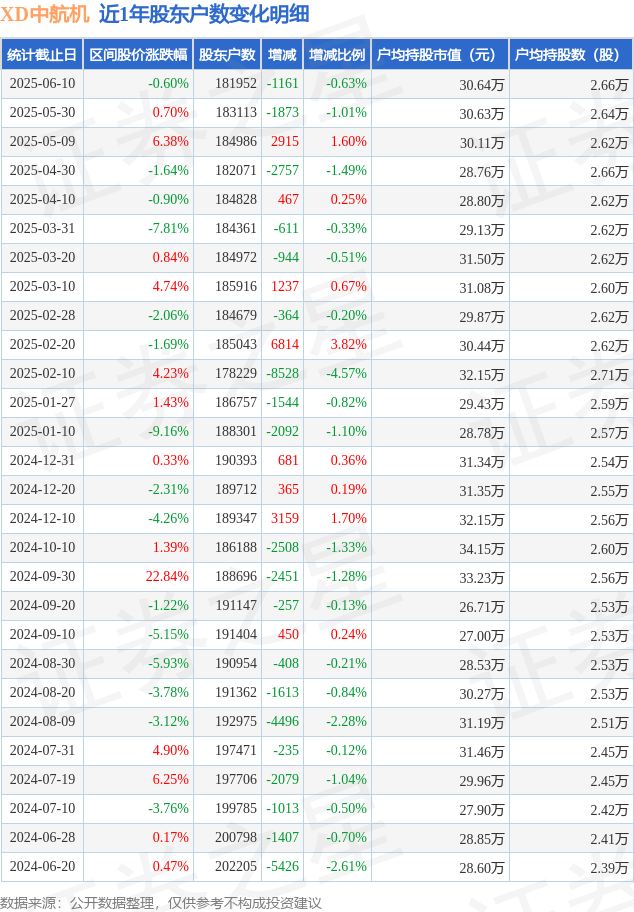
Task: Click shareholder count 202205 cell
Action: pyautogui.click(x=227, y=867)
